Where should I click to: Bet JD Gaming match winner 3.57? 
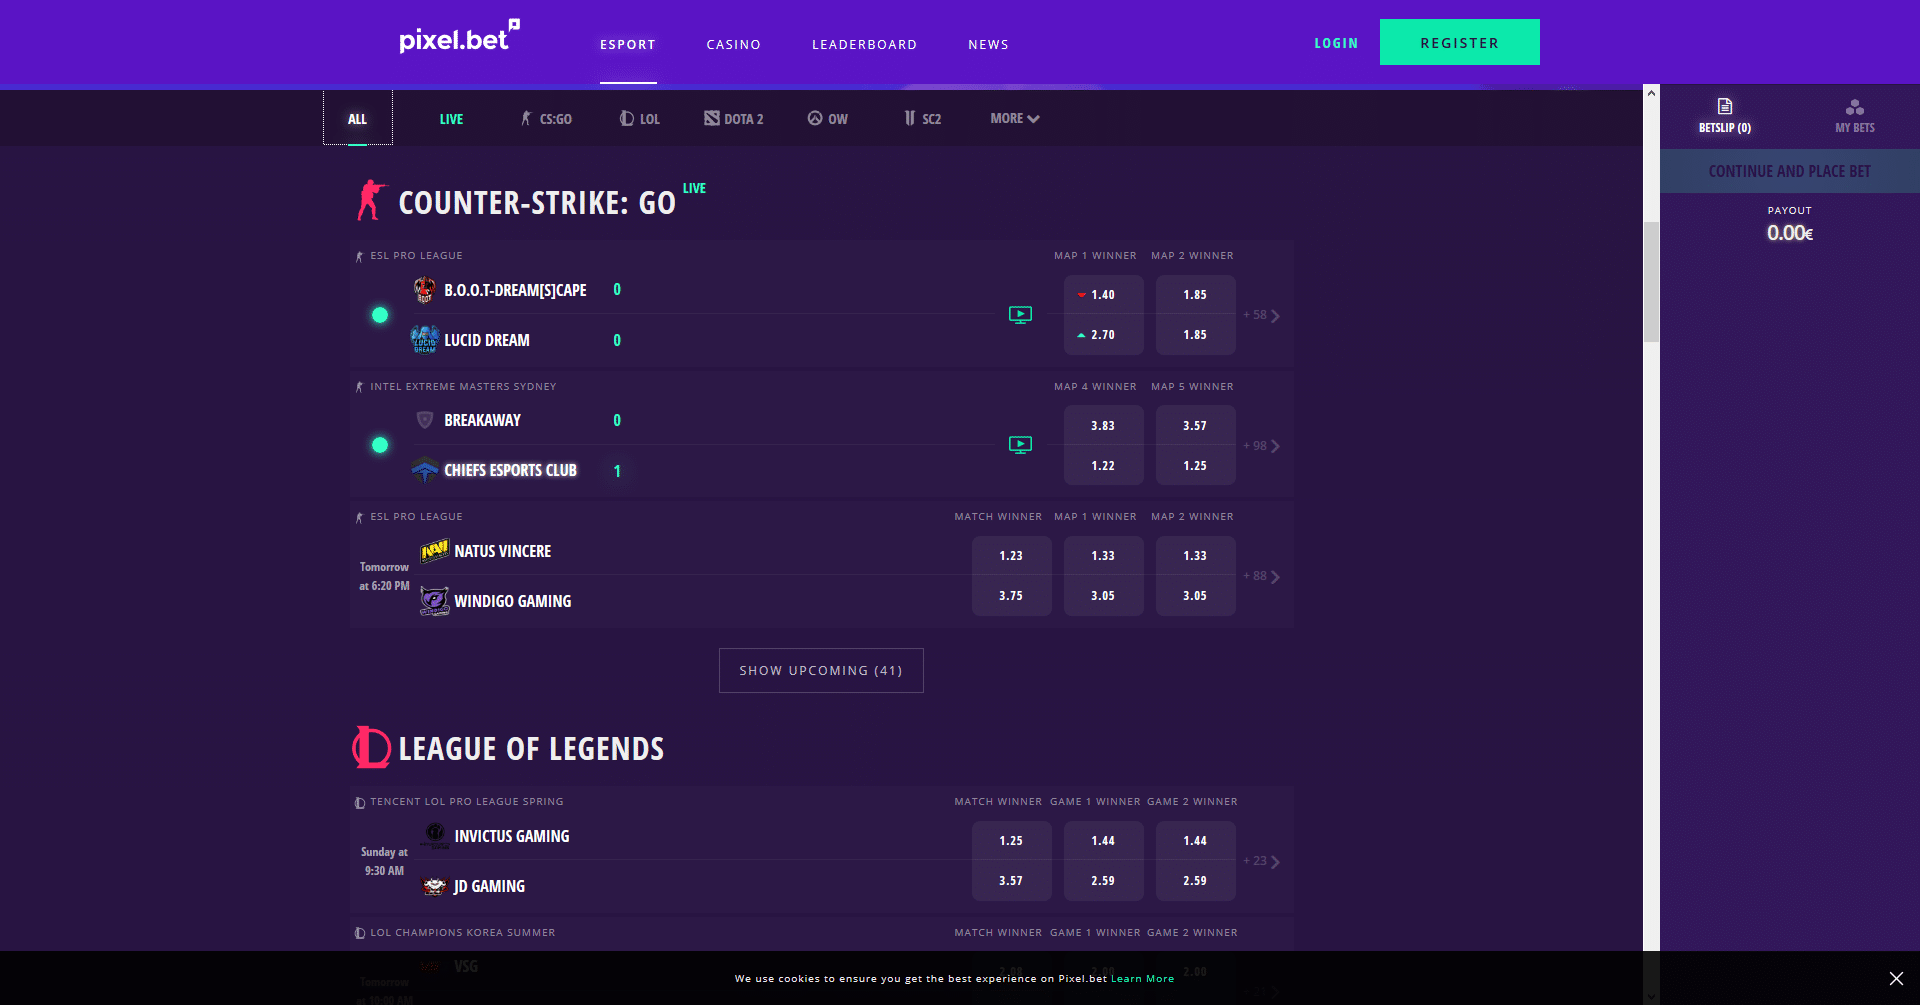(1011, 881)
